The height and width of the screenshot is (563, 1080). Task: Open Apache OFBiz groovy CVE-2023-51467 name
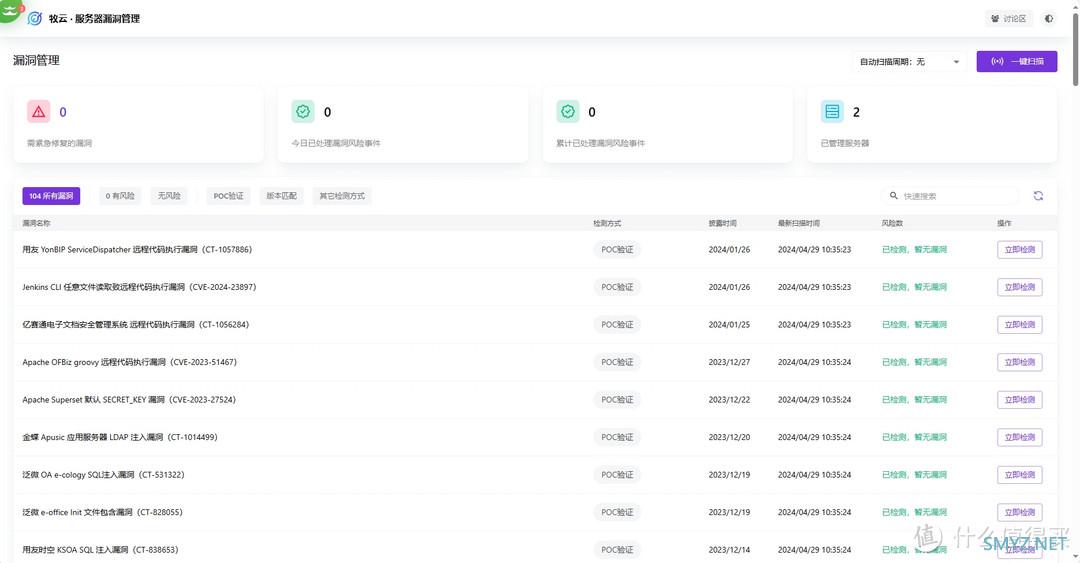(x=129, y=362)
